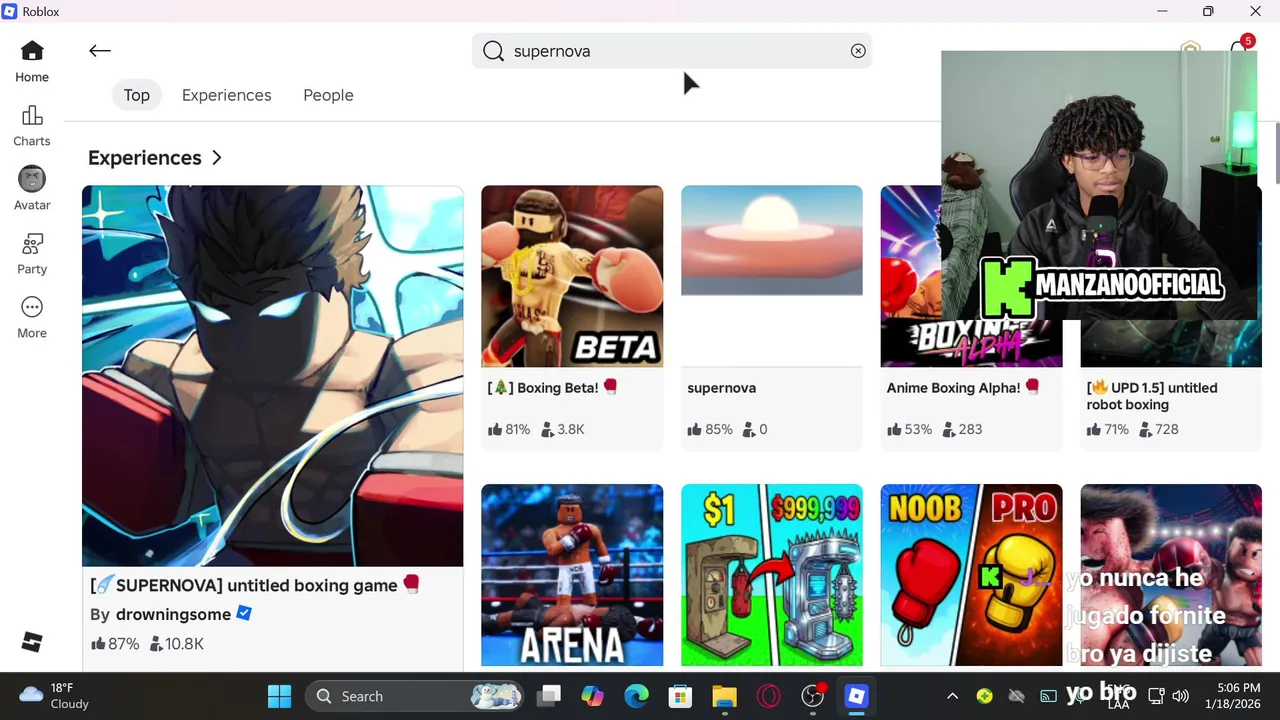Open Task View on taskbar
1280x720 pixels.
[x=549, y=696]
